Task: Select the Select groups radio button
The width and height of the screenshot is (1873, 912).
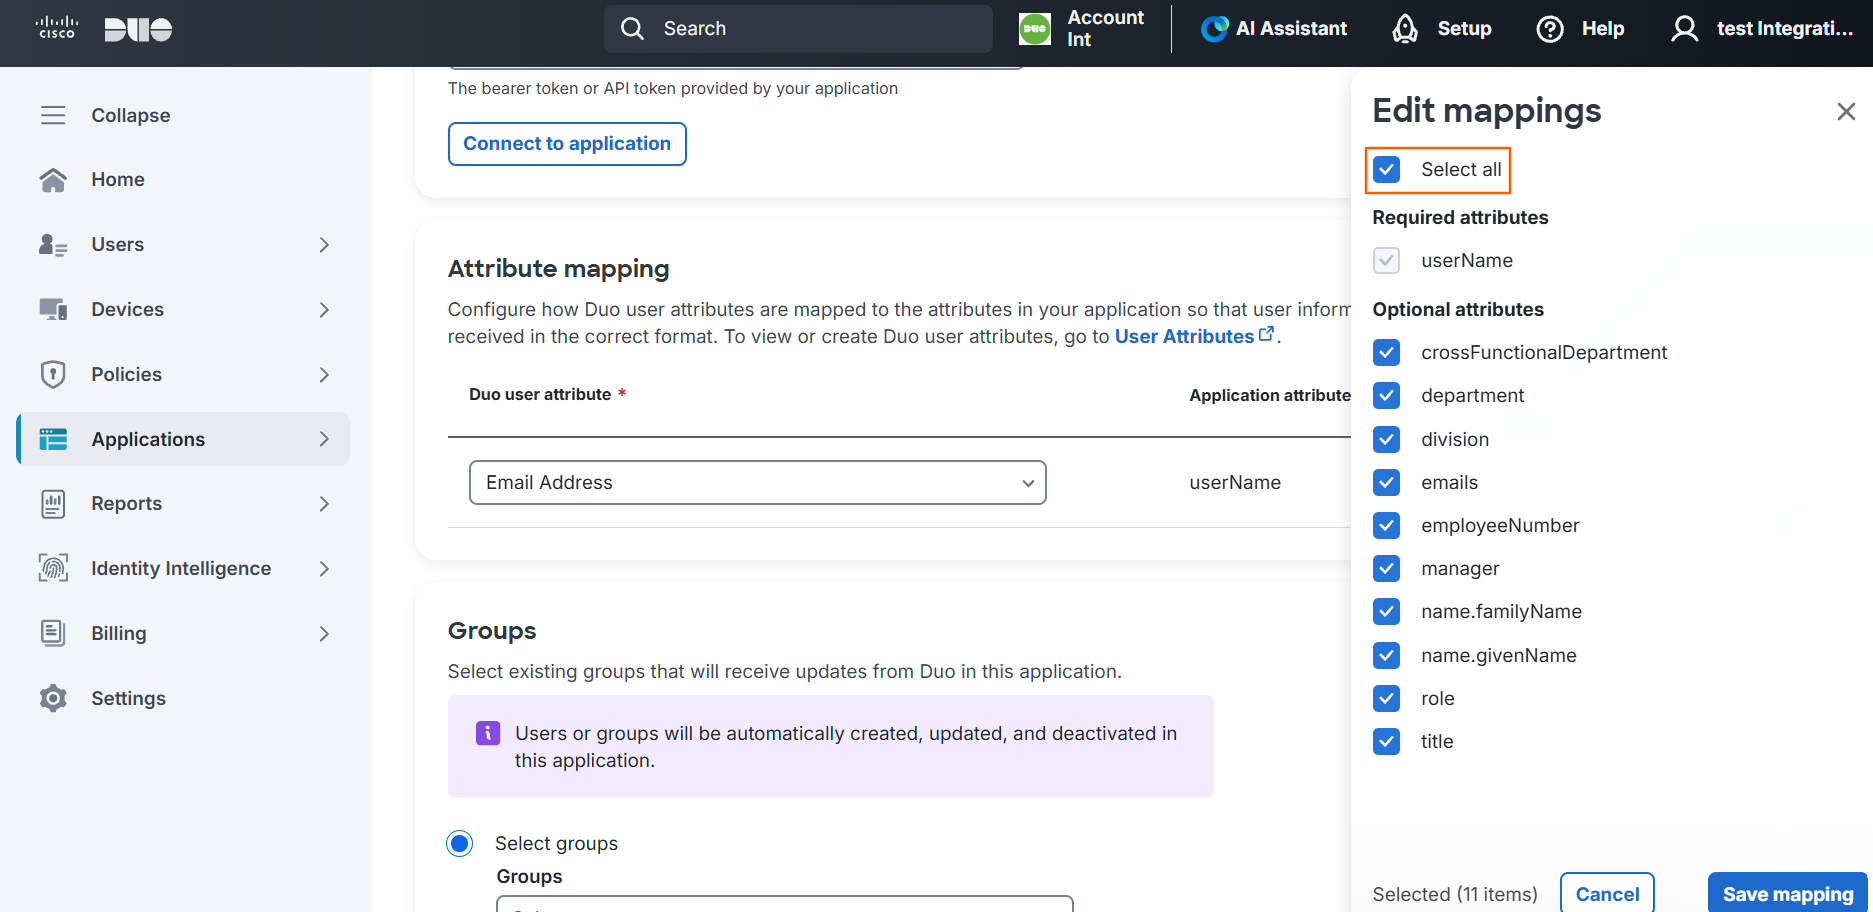Action: (460, 843)
